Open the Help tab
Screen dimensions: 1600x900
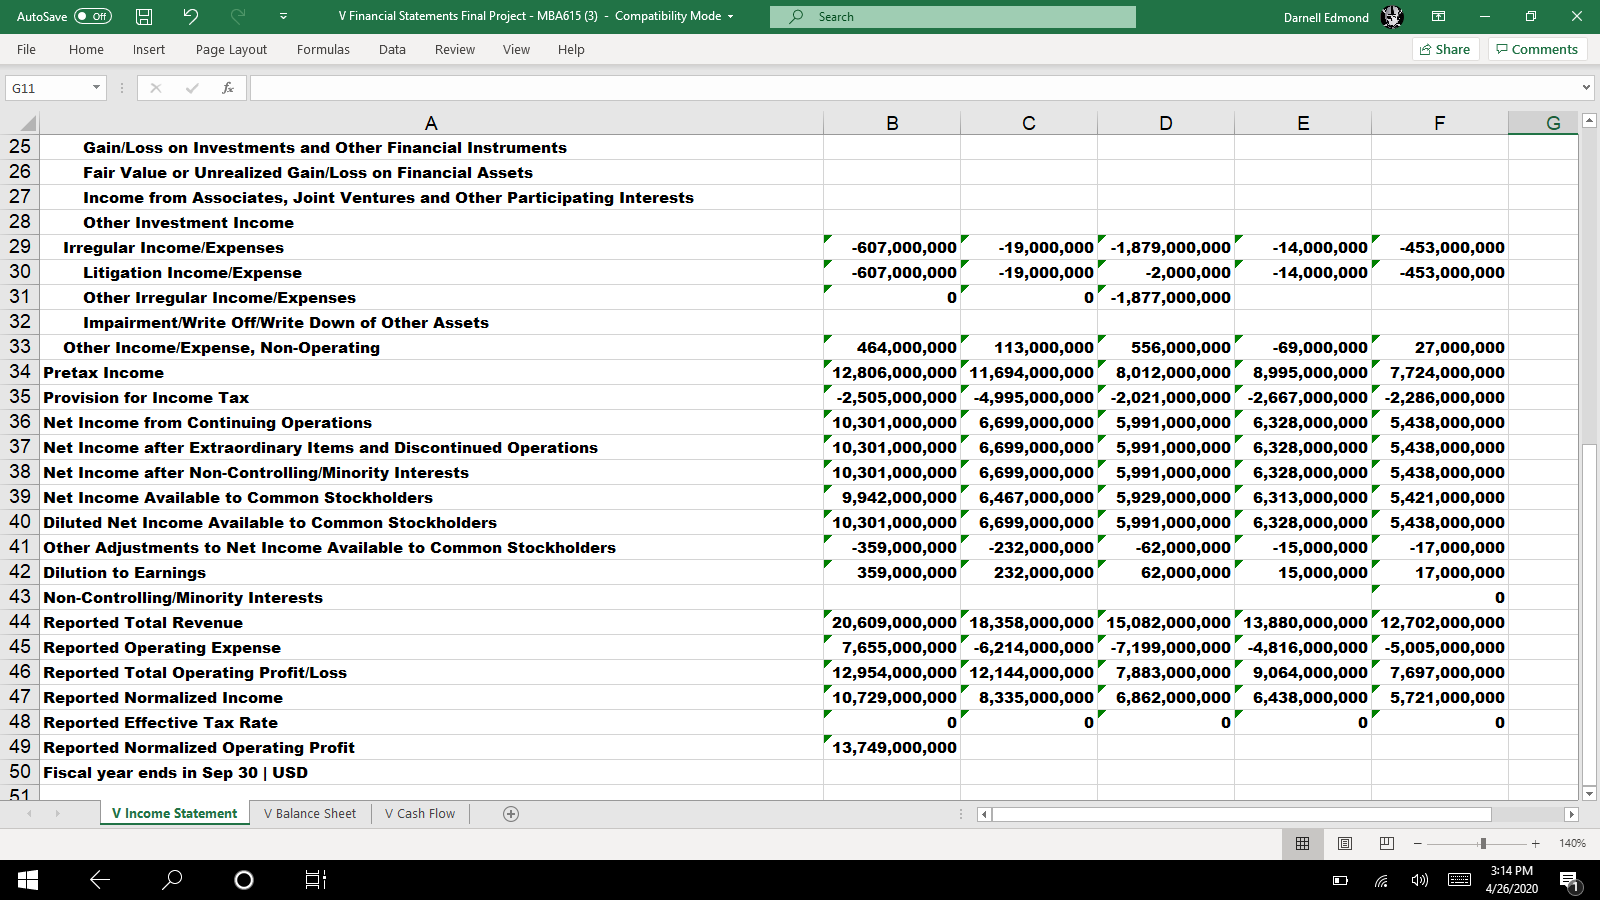tap(571, 49)
